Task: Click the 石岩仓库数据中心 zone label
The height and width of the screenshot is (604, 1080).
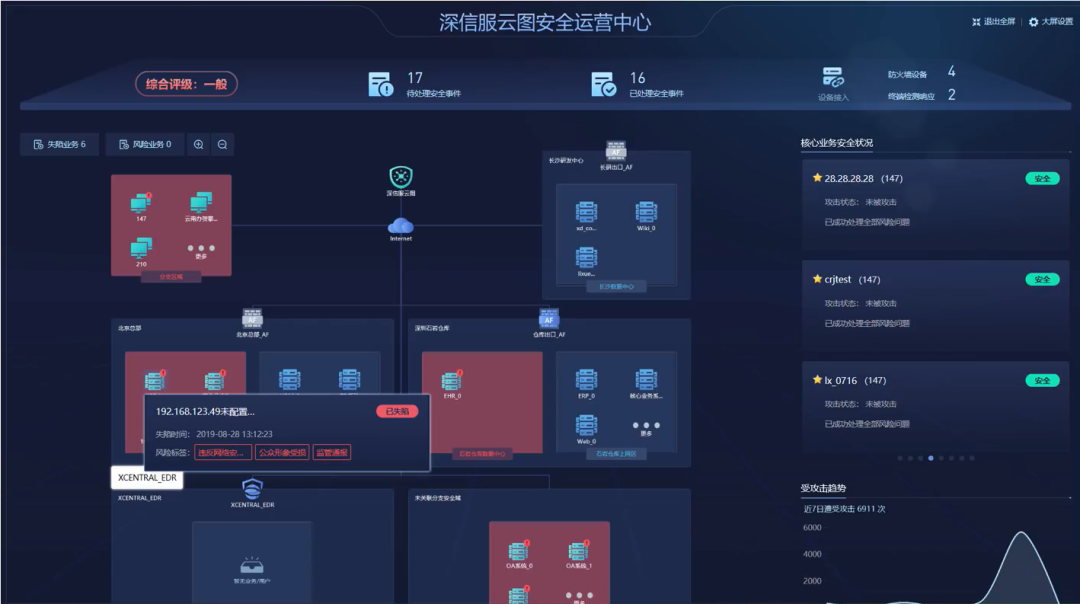Action: coord(482,454)
